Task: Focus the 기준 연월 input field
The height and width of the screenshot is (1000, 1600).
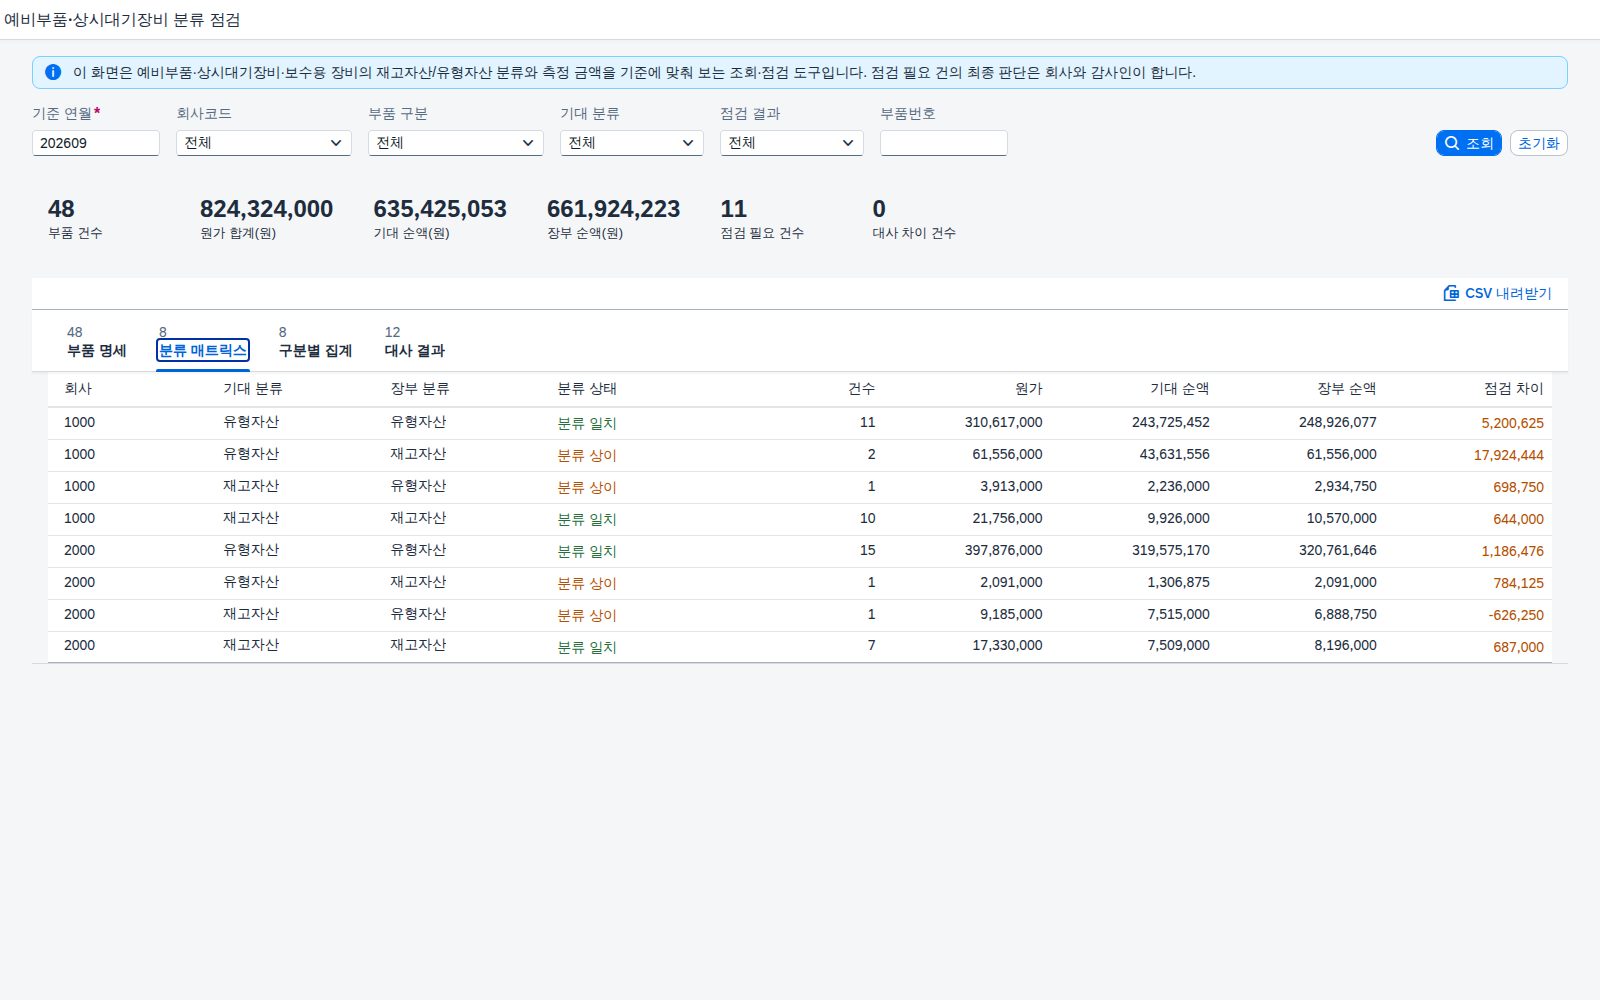Action: pos(96,143)
